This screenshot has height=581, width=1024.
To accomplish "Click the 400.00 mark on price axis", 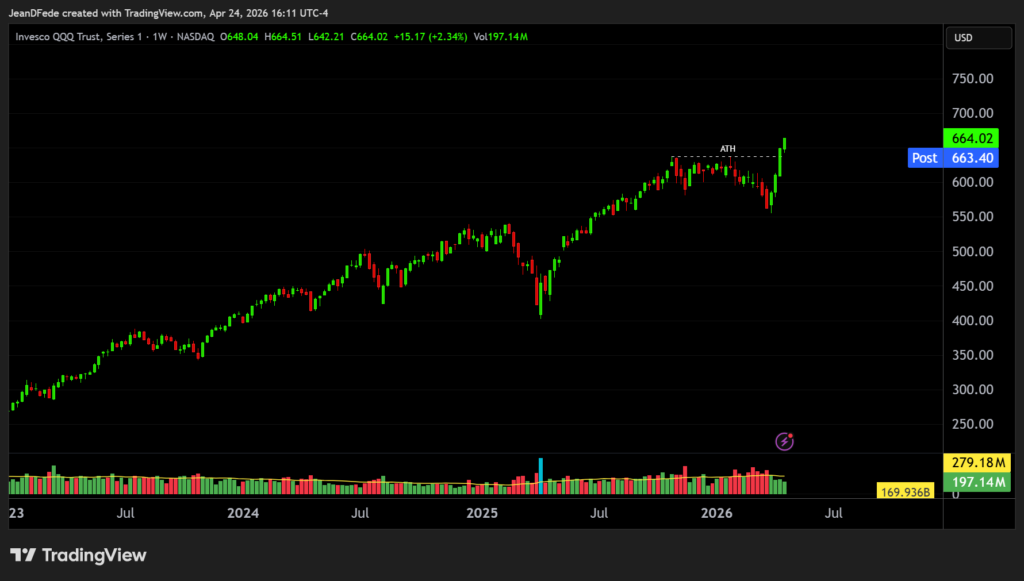I will [x=972, y=321].
